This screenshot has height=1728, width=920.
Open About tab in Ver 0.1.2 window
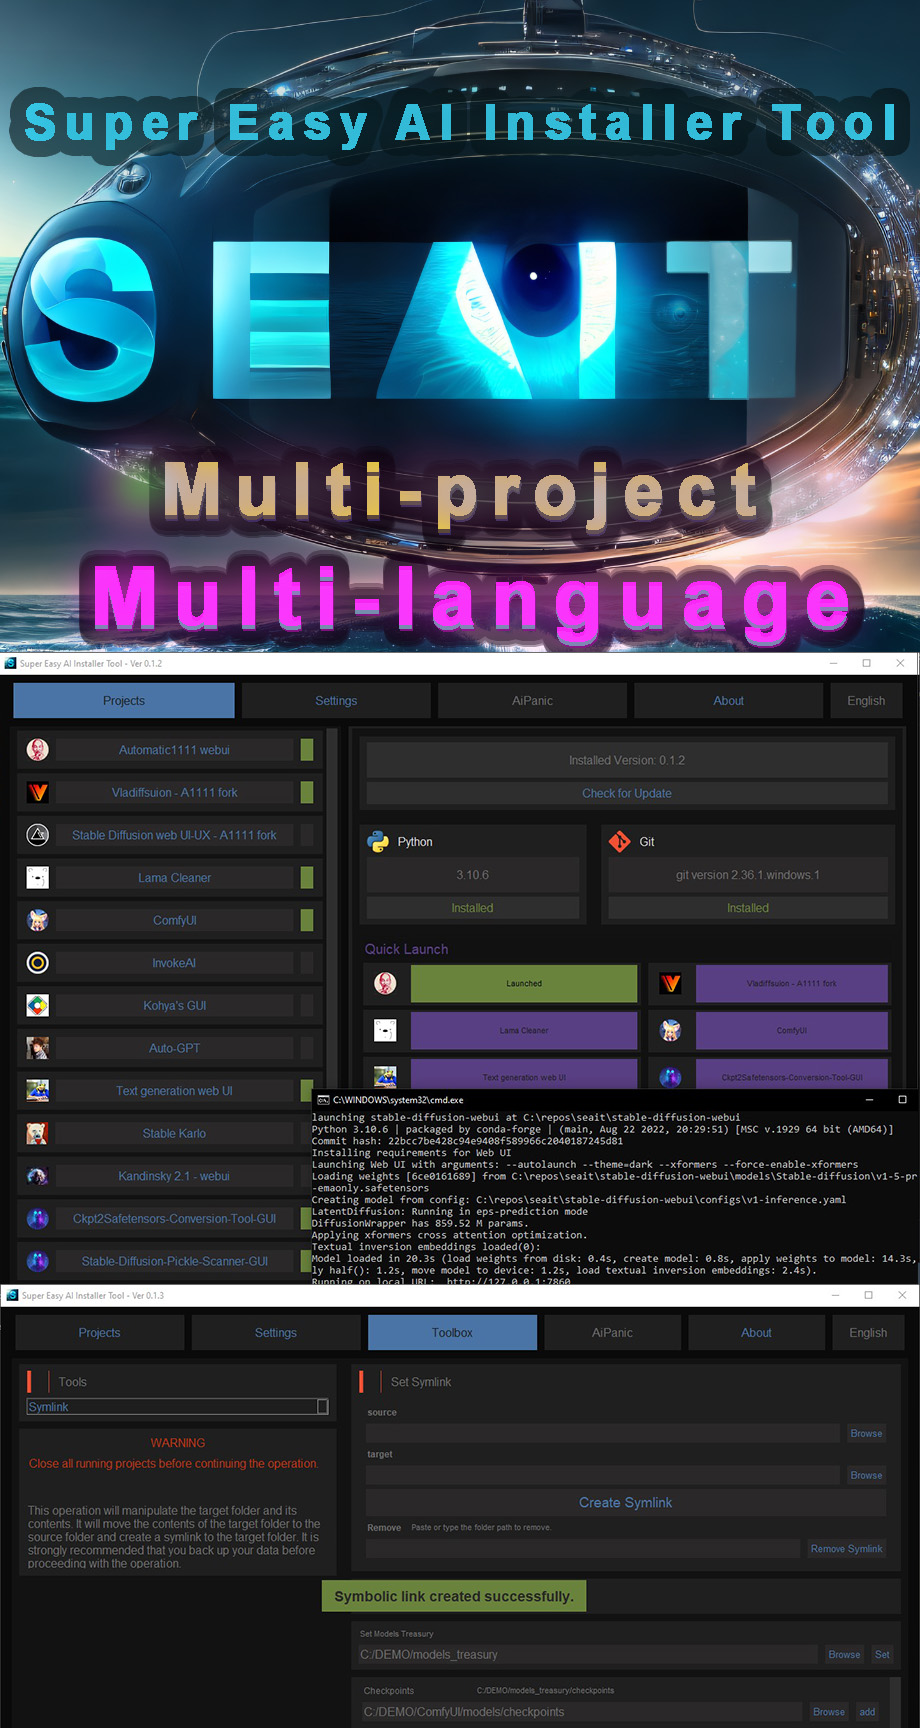coord(728,701)
